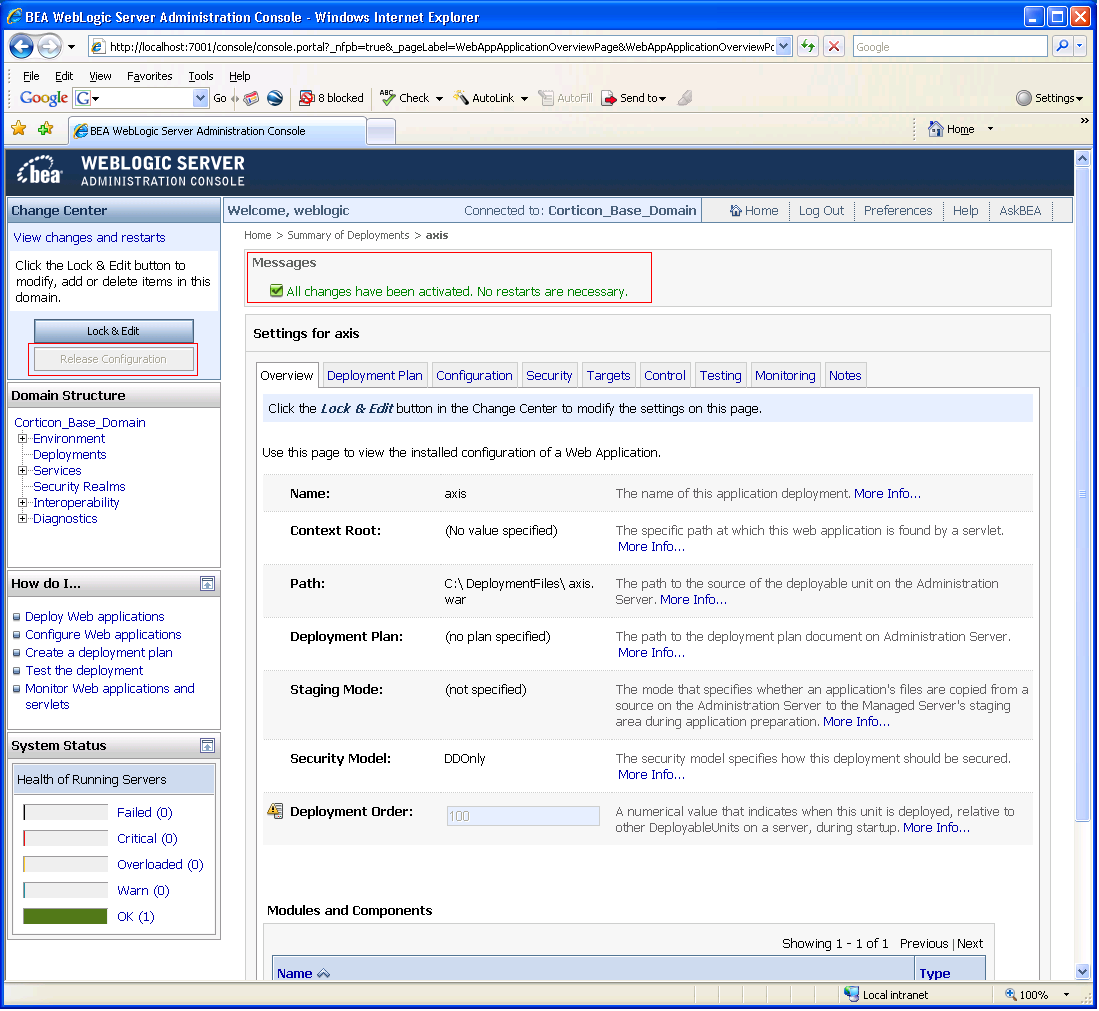Minimize the How do I panel

(207, 584)
